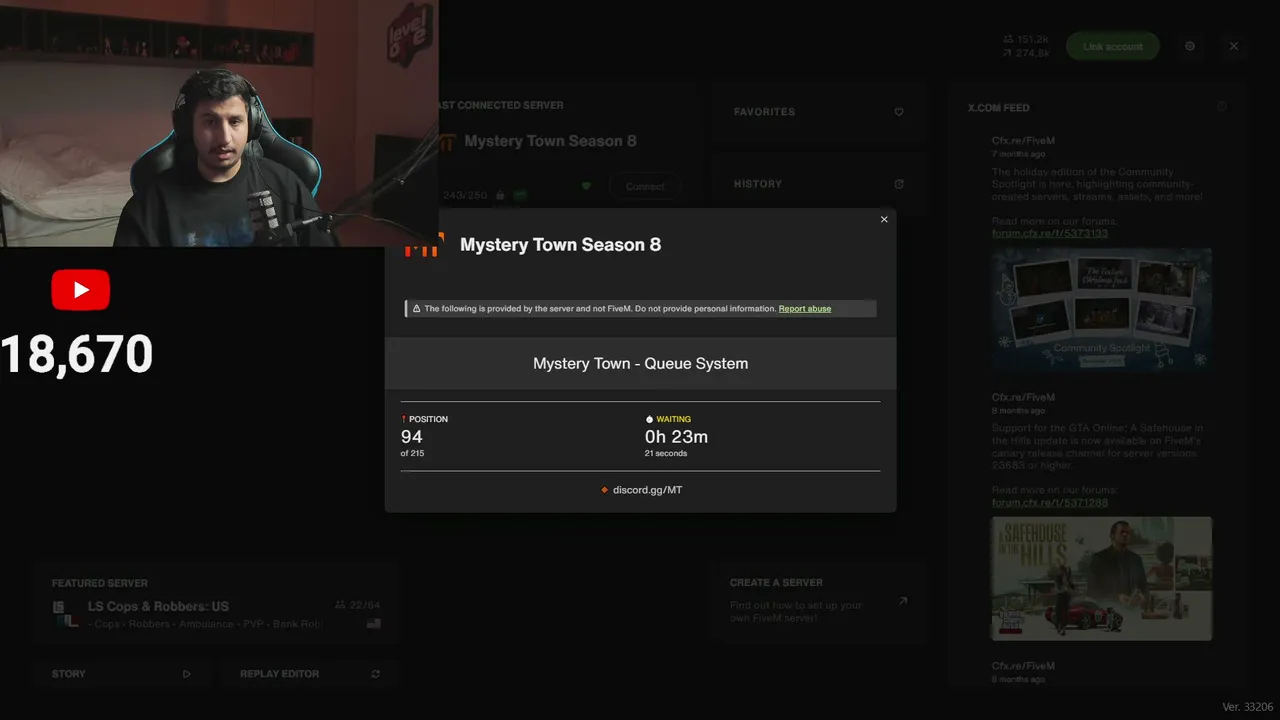This screenshot has height=720, width=1280.
Task: Open the Story mode play icon
Action: point(187,674)
